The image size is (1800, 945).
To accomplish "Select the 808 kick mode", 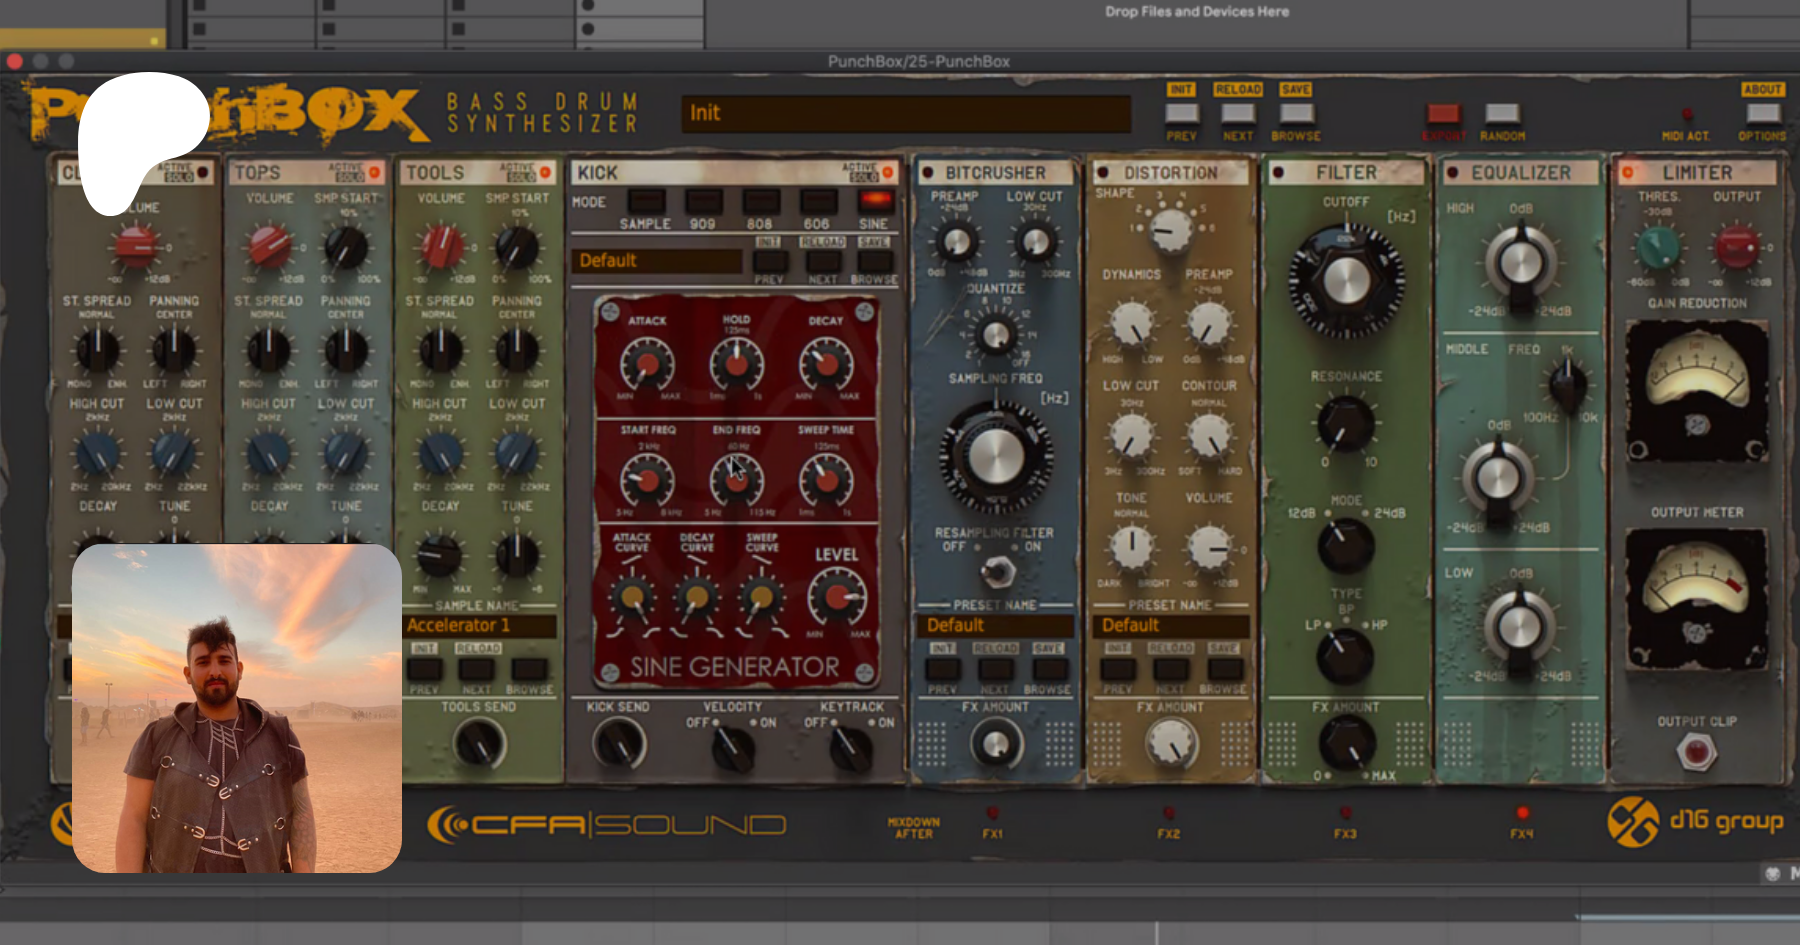I will click(x=760, y=202).
